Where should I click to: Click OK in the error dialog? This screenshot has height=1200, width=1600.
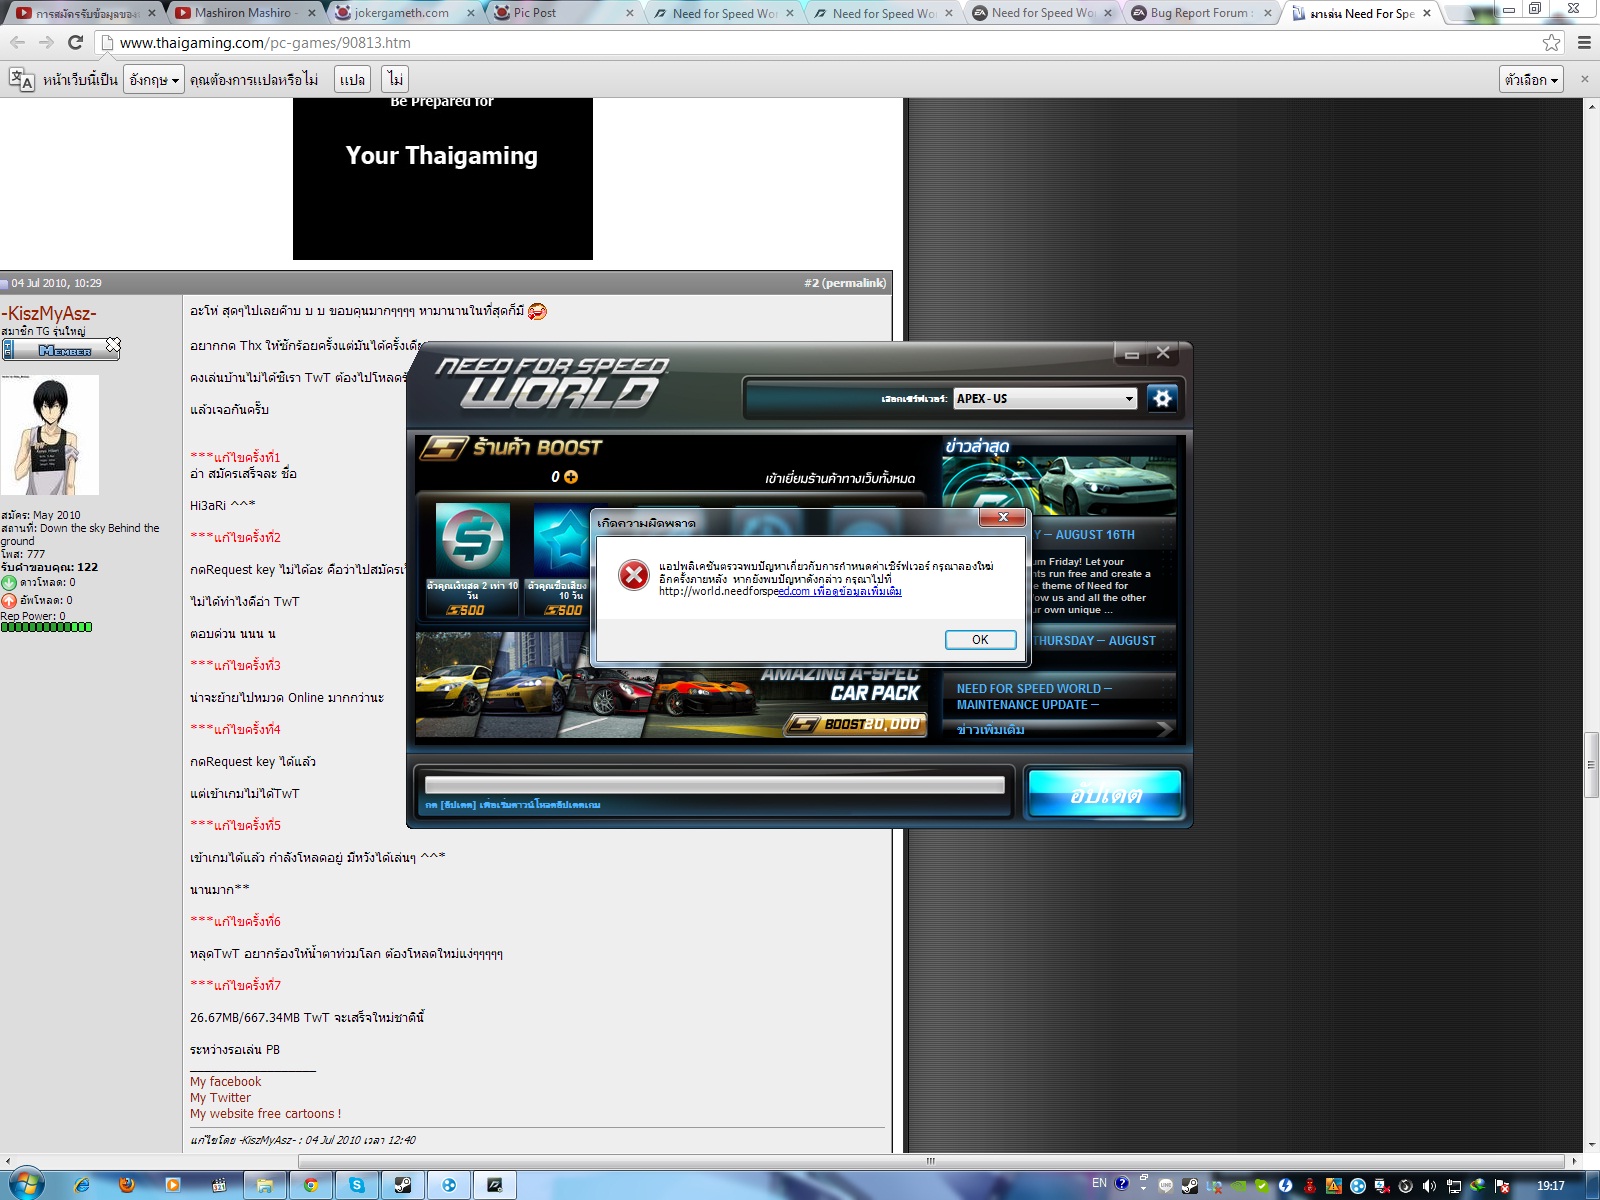click(x=980, y=640)
